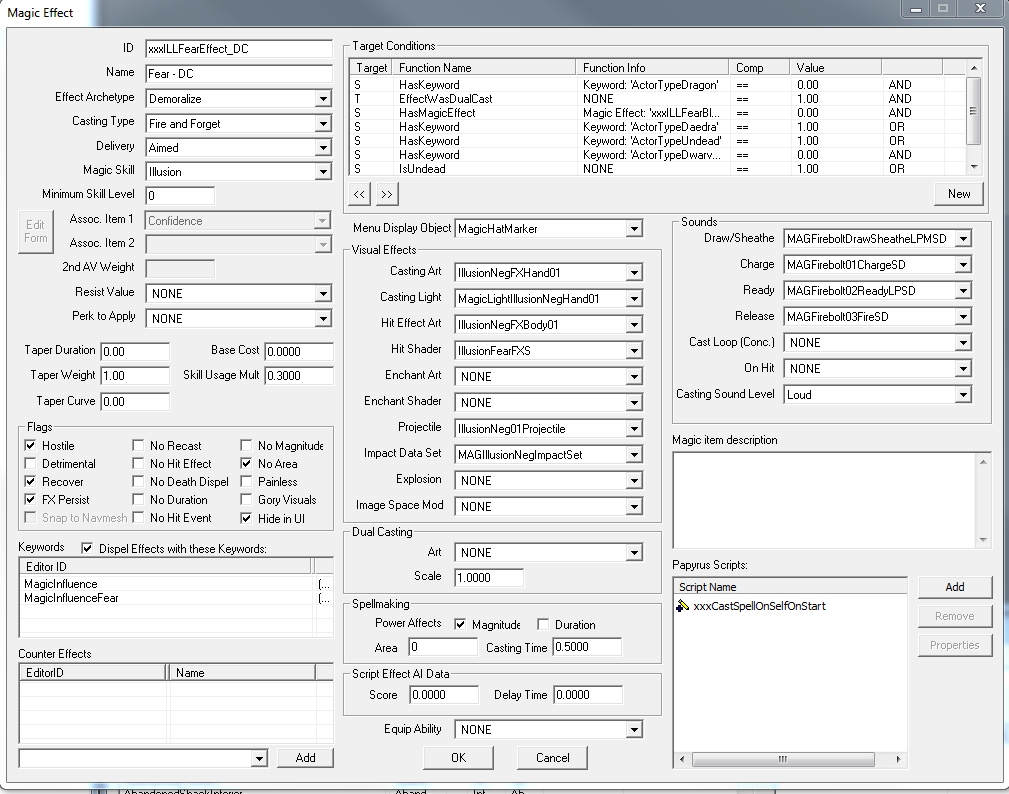The image size is (1009, 794).
Task: Click the Dual Casting Scale field
Action: tap(488, 577)
